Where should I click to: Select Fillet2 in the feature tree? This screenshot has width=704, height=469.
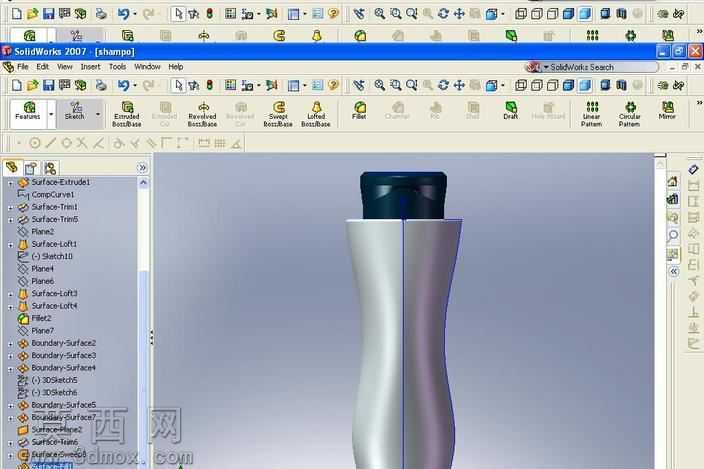(x=41, y=318)
